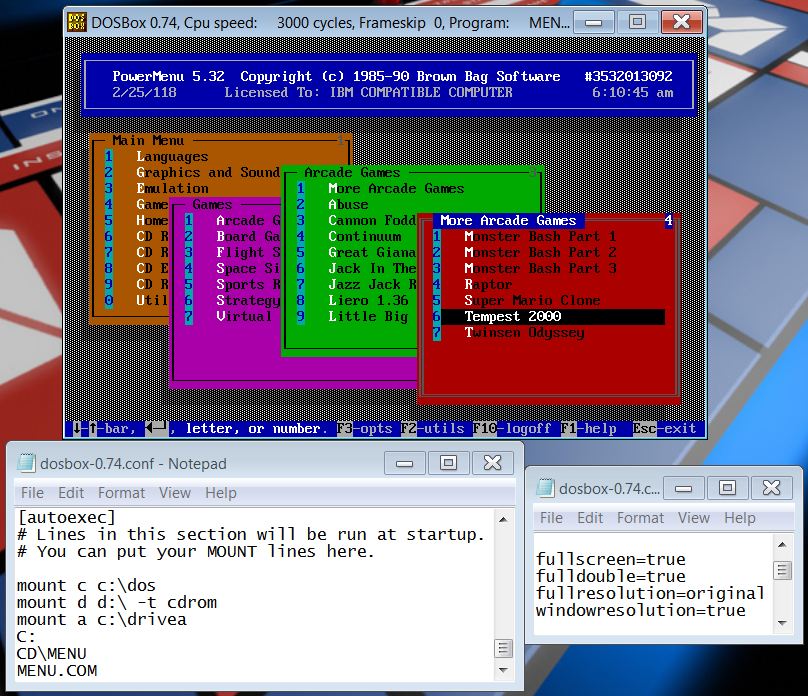Image resolution: width=808 pixels, height=696 pixels.
Task: Select Super Mario Clone entry
Action: (x=532, y=300)
